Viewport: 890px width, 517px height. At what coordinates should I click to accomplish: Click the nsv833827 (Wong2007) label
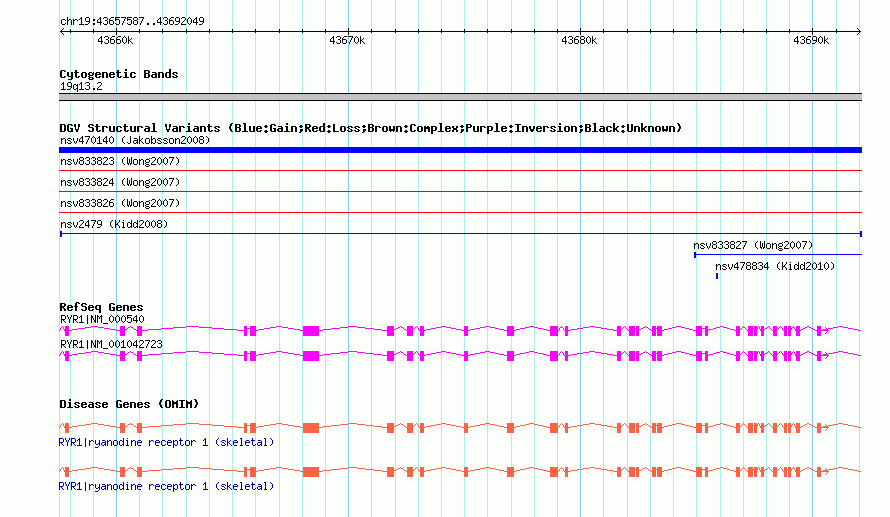tap(753, 245)
